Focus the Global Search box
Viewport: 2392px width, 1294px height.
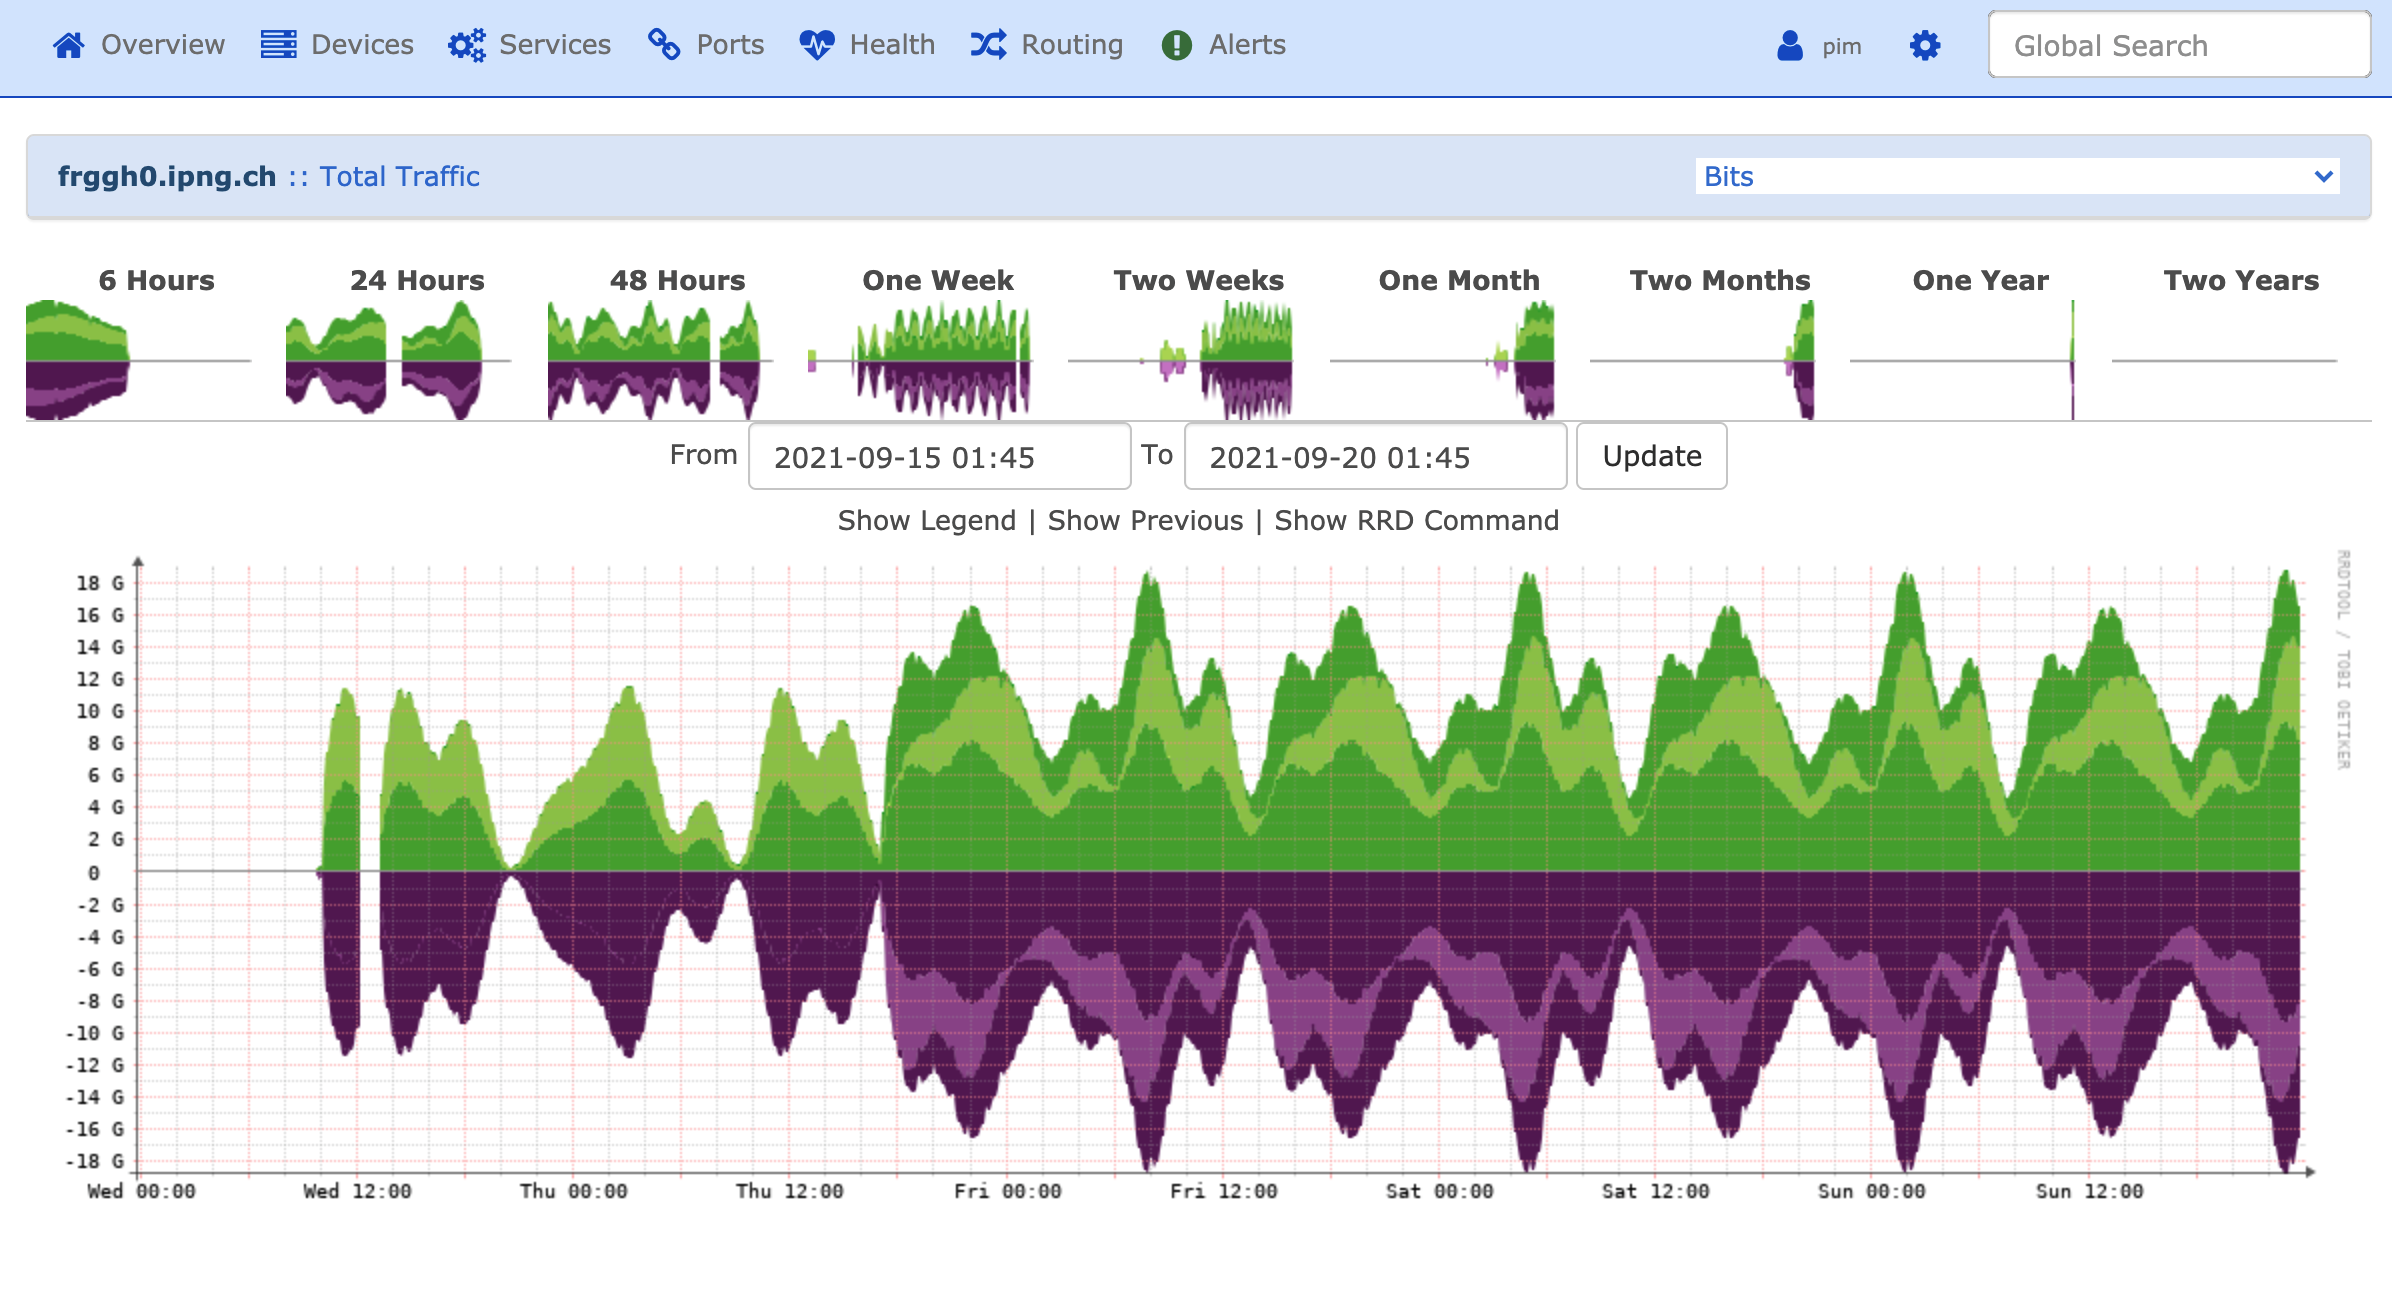tap(2179, 46)
